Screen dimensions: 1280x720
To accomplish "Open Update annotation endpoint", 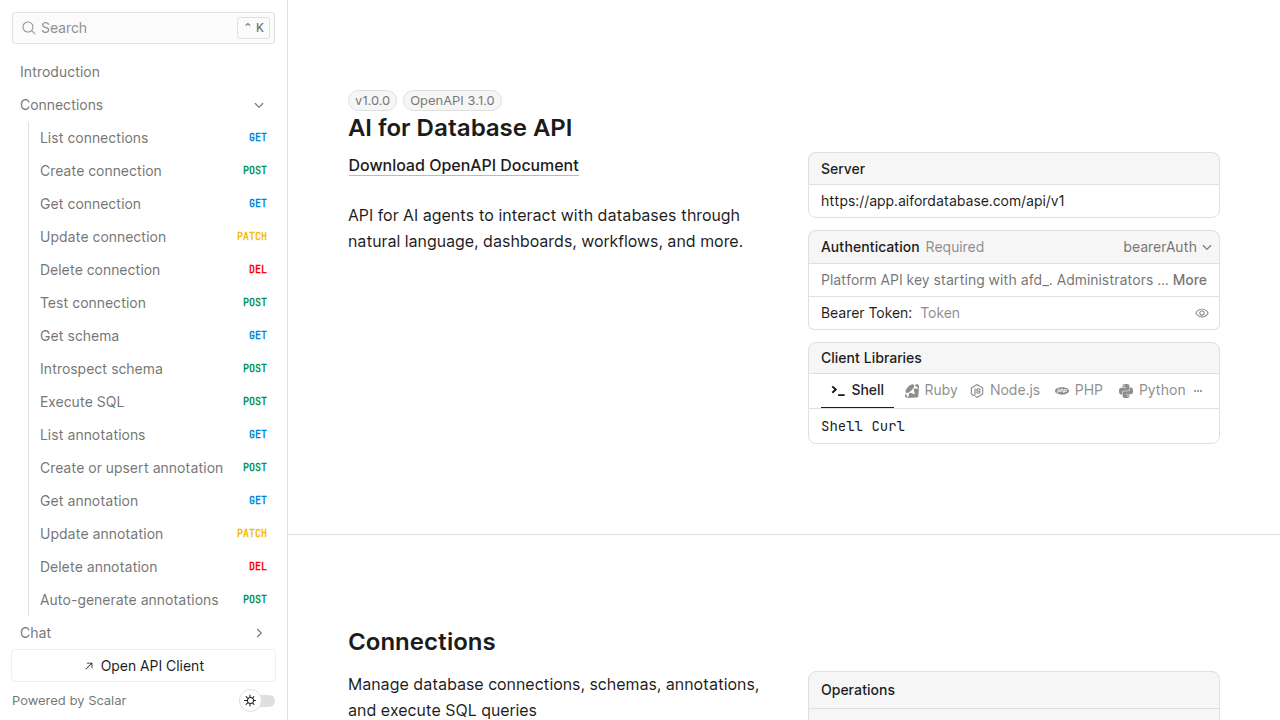I will (x=153, y=534).
